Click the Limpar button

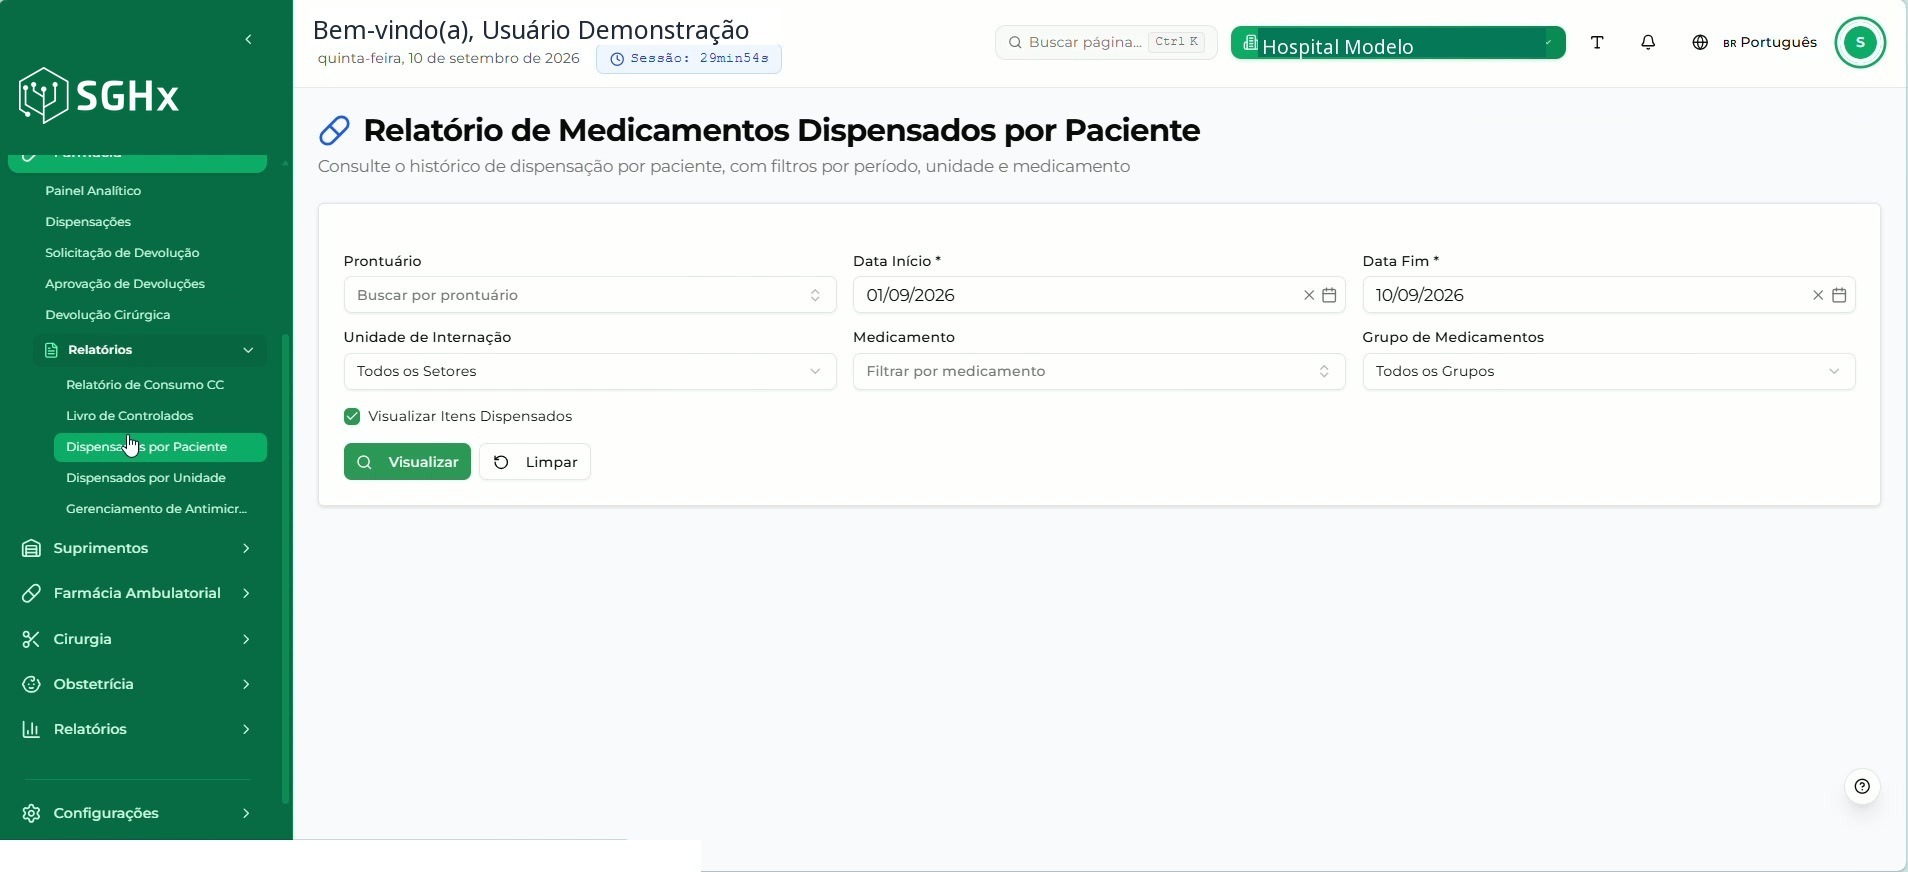point(535,462)
